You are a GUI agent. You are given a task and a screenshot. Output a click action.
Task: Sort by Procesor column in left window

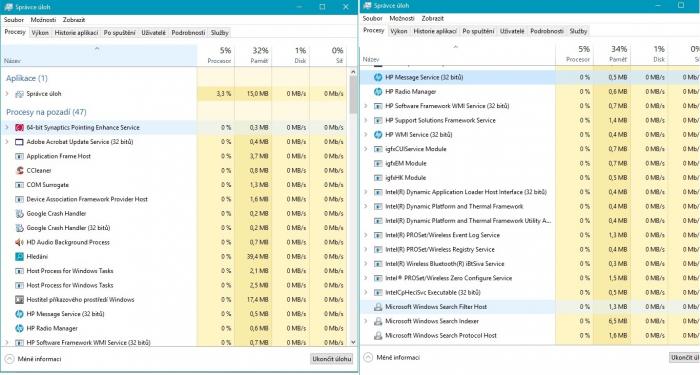point(216,55)
